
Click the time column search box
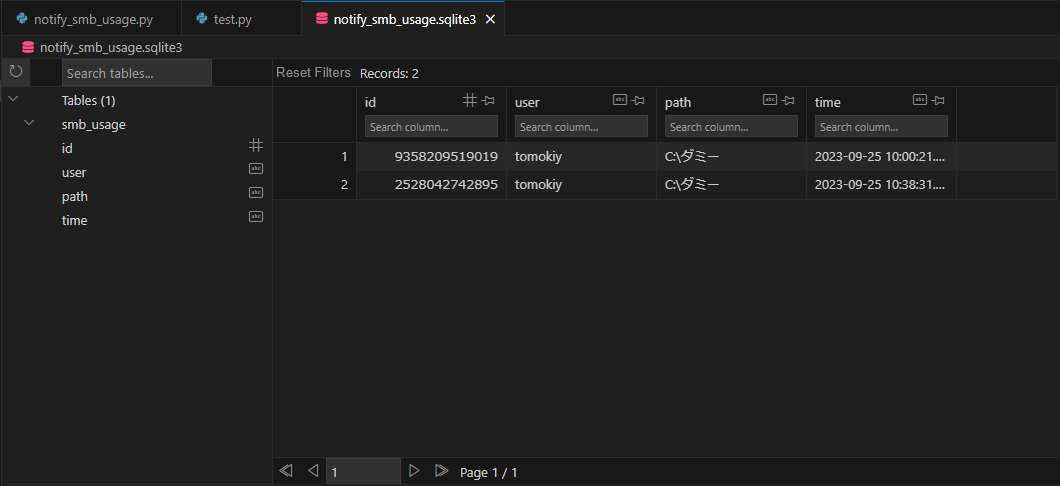tap(881, 127)
